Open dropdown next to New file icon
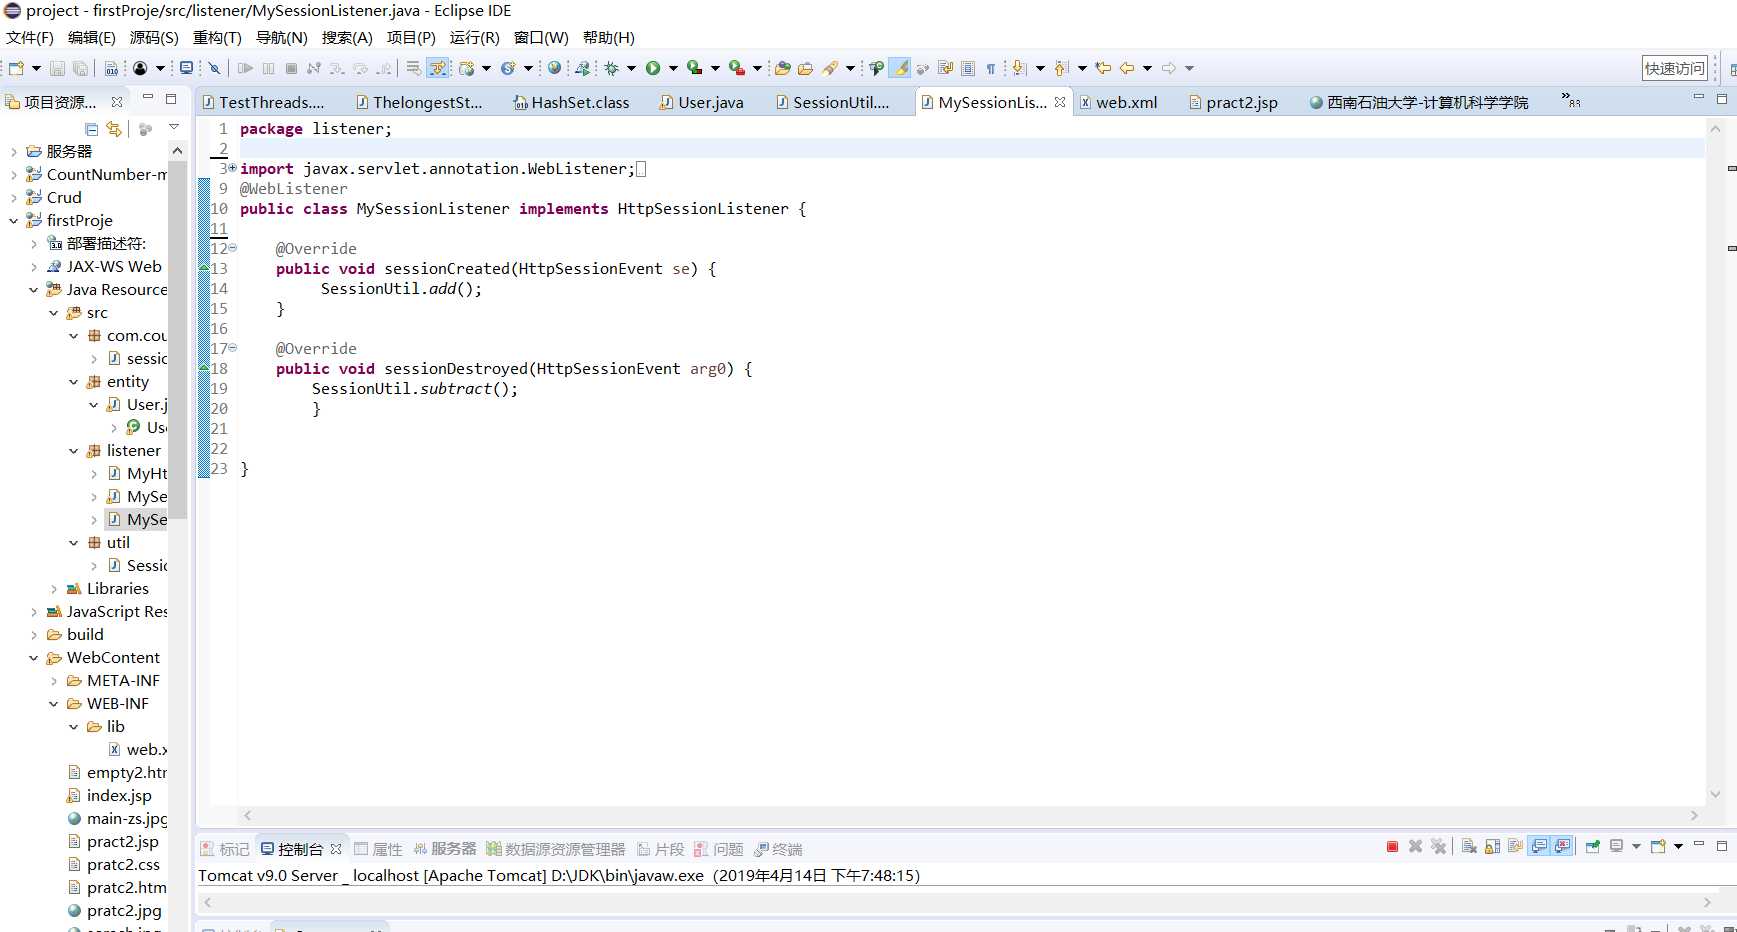This screenshot has height=932, width=1737. point(36,68)
